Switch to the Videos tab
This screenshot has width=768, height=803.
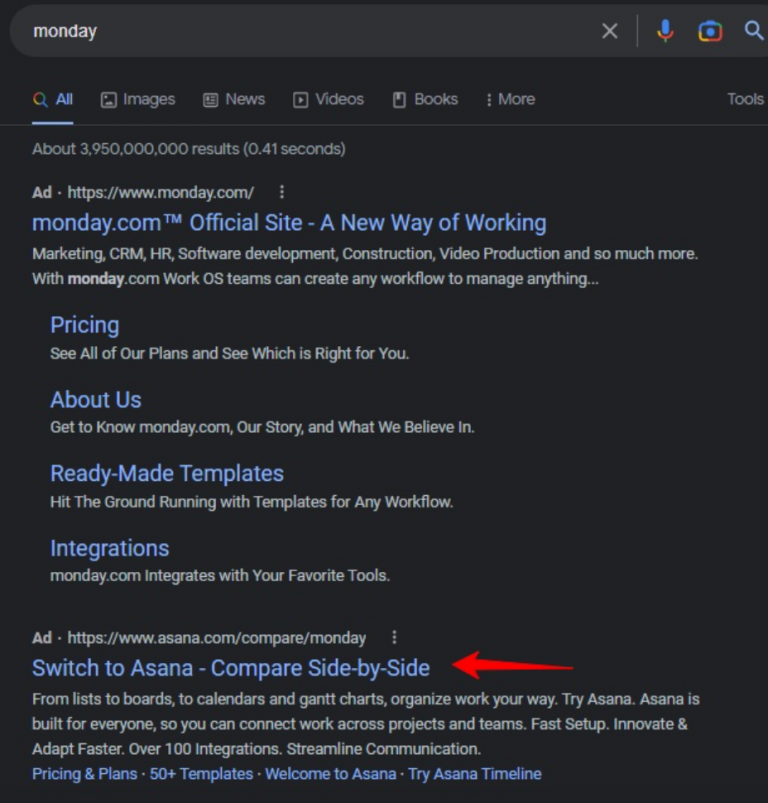[x=328, y=99]
